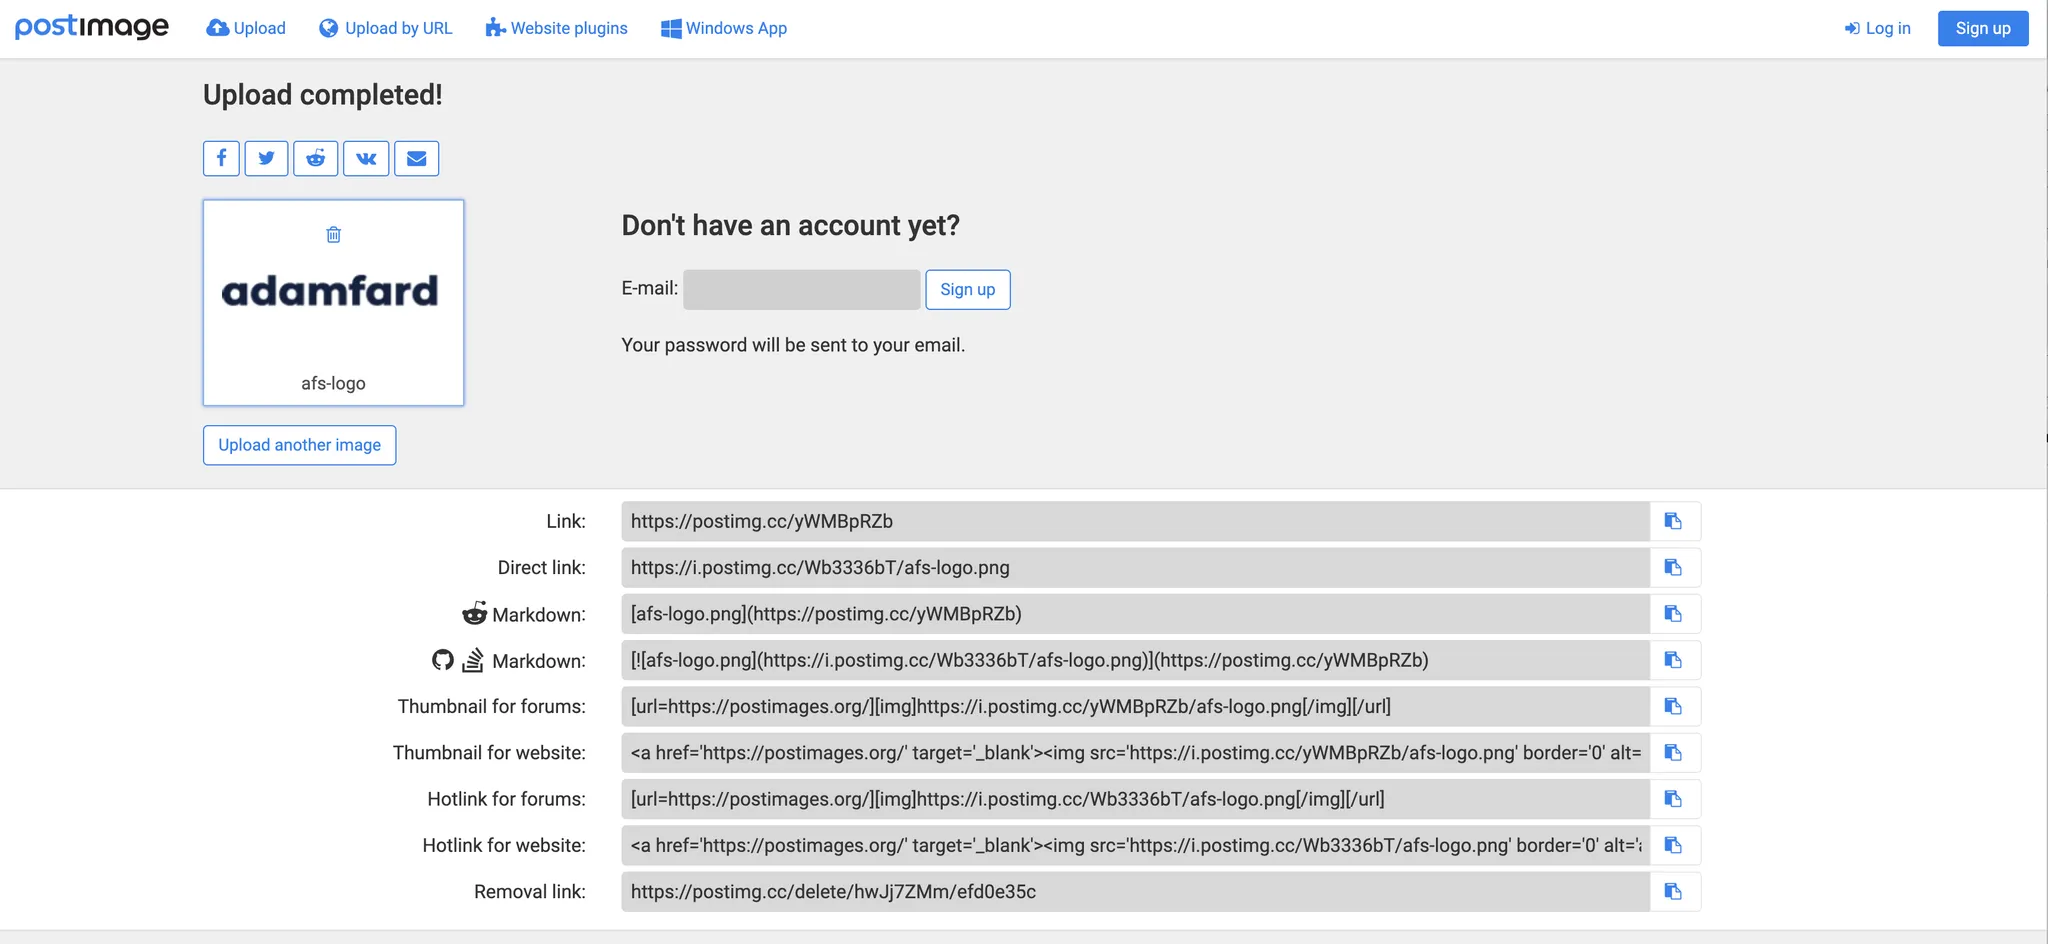2048x944 pixels.
Task: Copy the GitHub Markdown value
Action: (x=1674, y=660)
